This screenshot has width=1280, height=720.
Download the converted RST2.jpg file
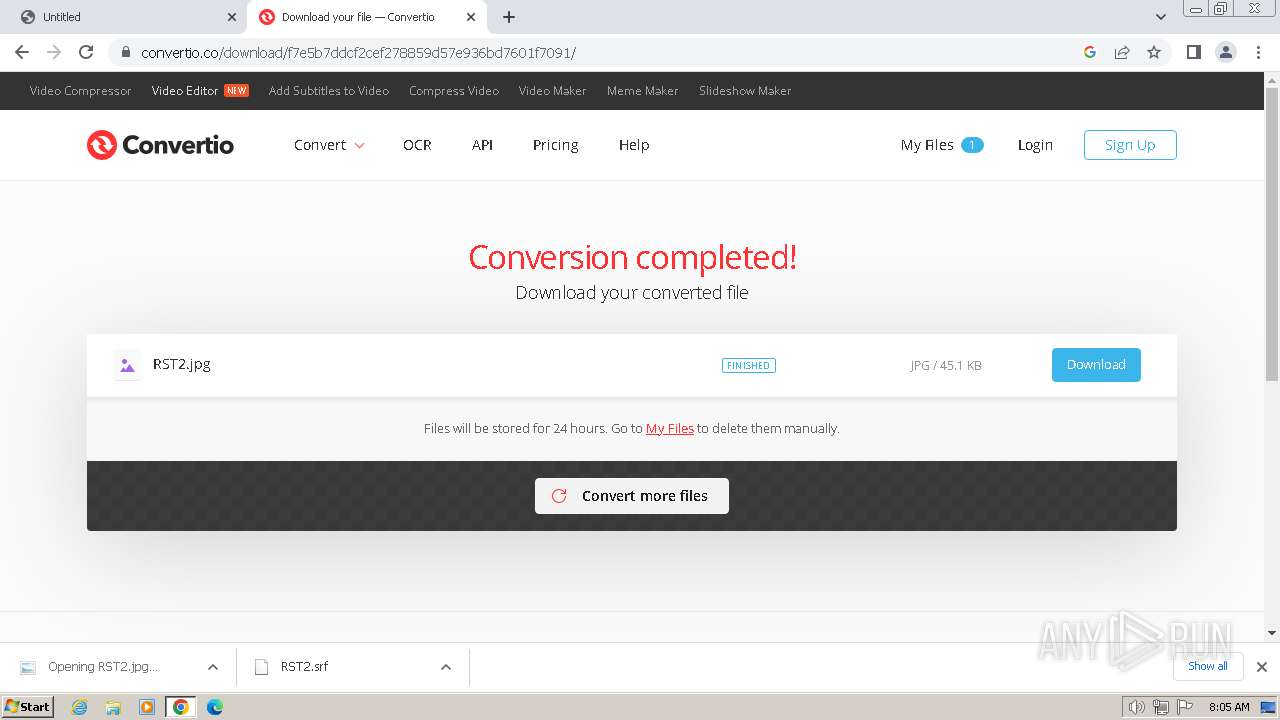coord(1096,365)
